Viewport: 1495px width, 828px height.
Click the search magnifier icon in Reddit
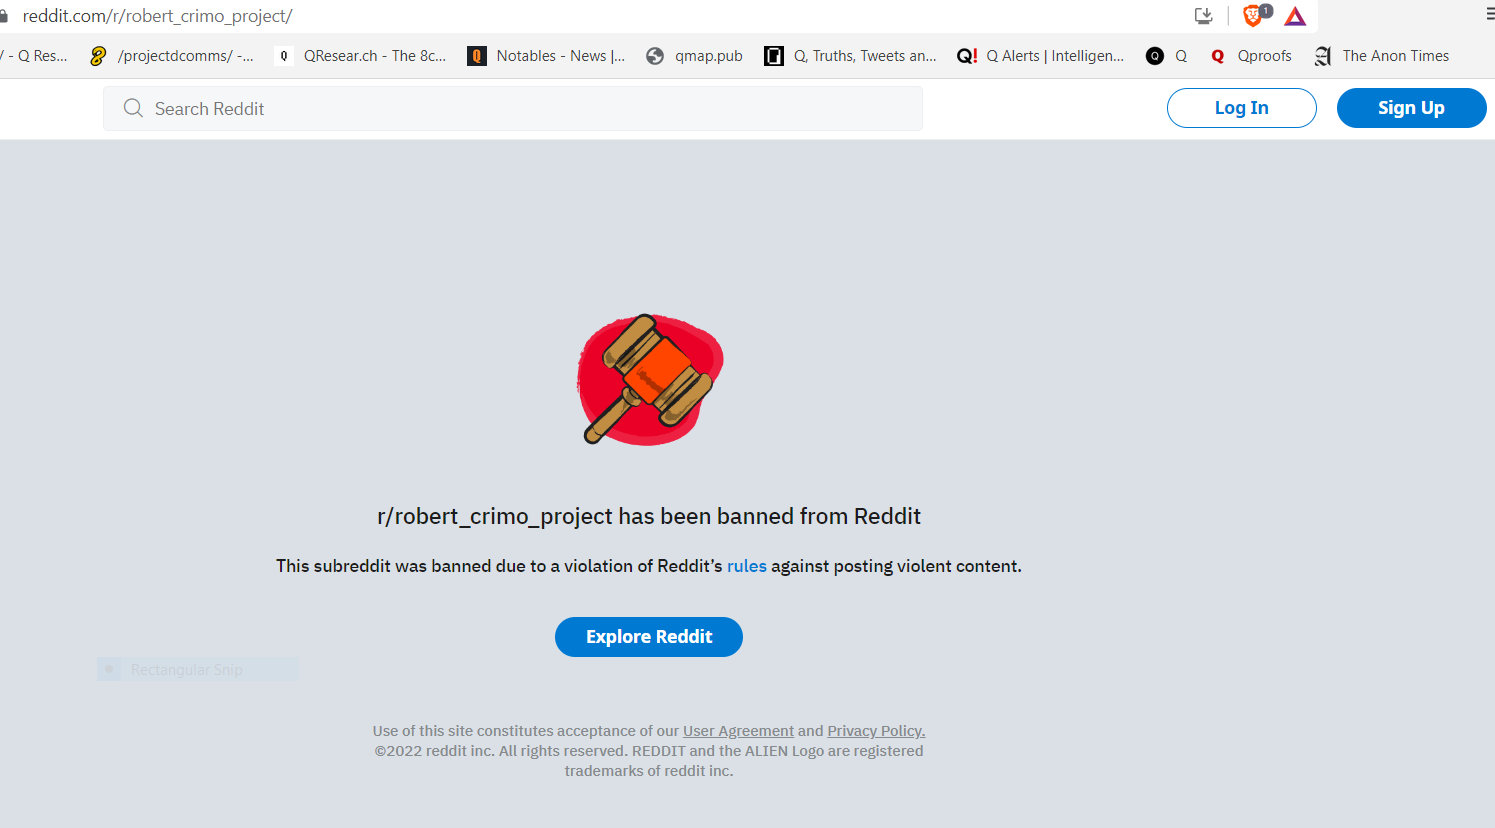point(133,108)
